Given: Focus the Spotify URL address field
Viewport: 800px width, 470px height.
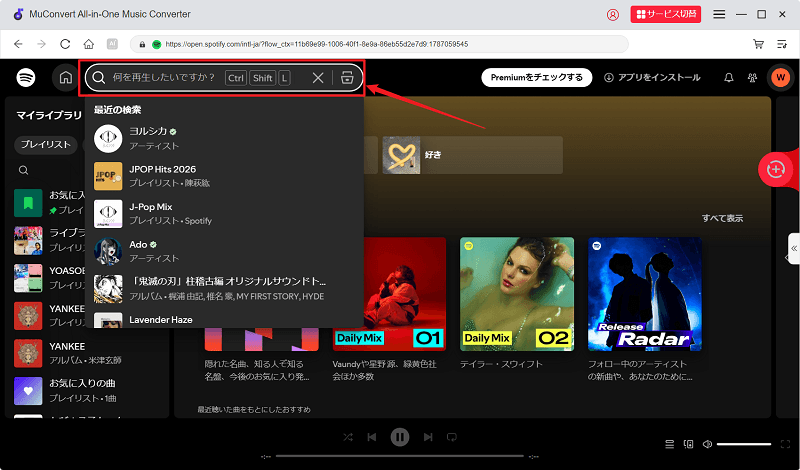Looking at the screenshot, I should pos(379,44).
